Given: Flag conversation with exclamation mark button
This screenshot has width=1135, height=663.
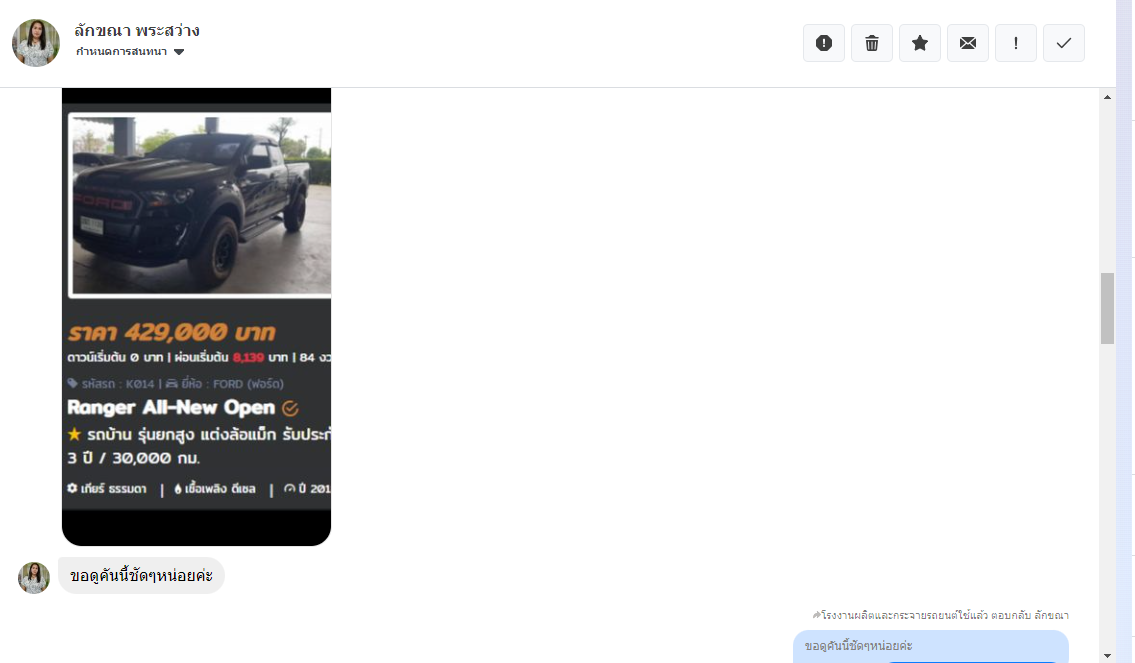Looking at the screenshot, I should [x=1016, y=43].
